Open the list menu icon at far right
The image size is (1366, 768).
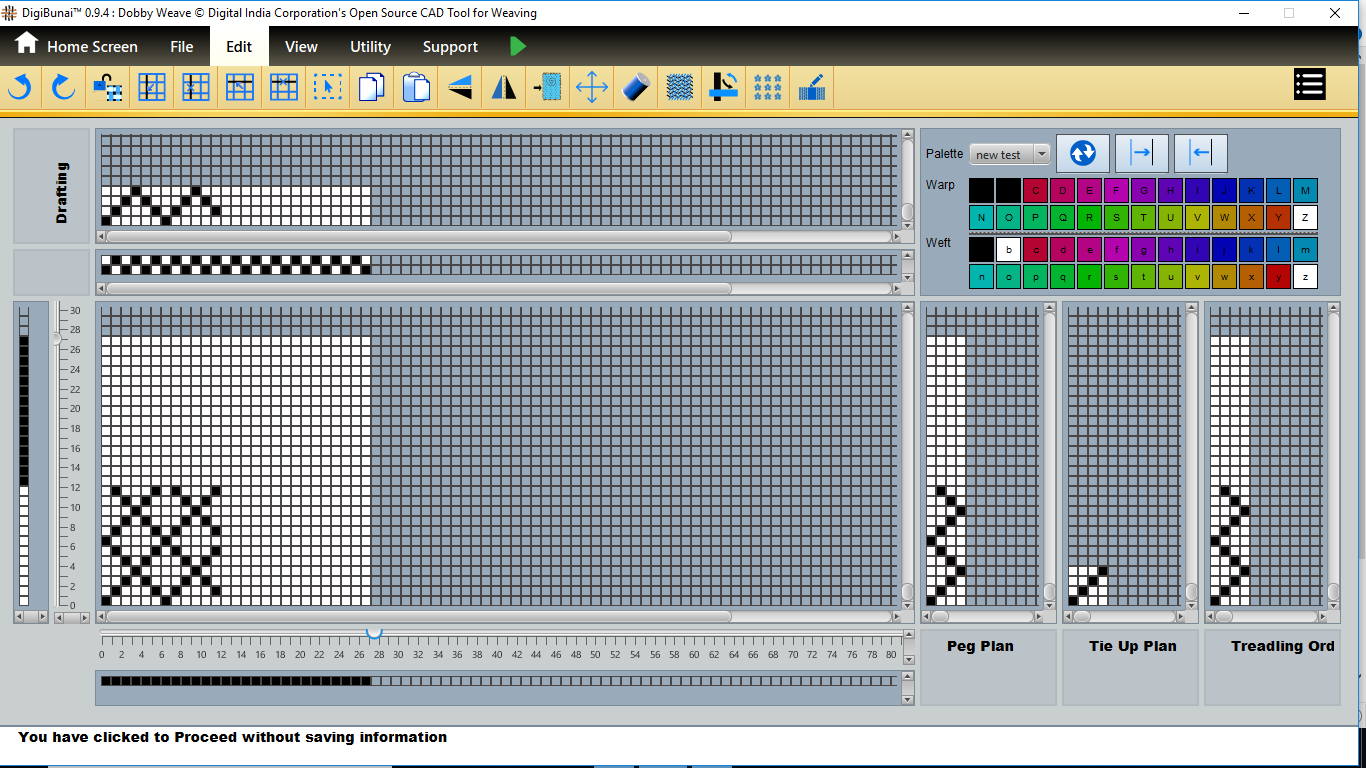coord(1309,85)
